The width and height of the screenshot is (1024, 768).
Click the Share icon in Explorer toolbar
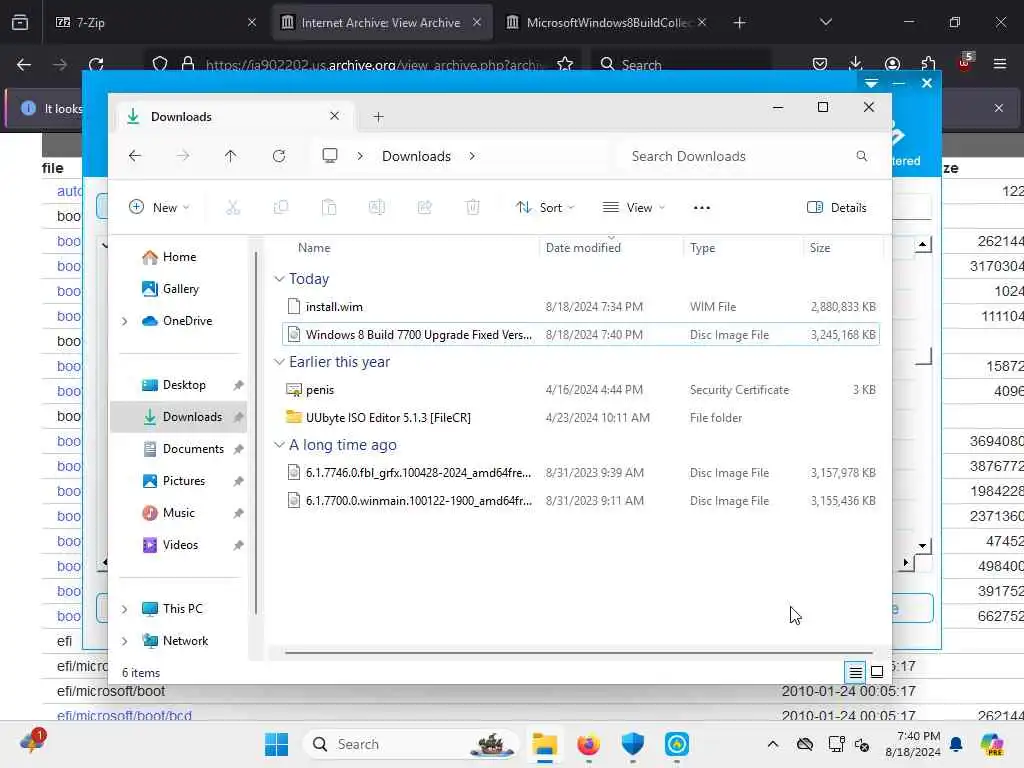coord(424,208)
